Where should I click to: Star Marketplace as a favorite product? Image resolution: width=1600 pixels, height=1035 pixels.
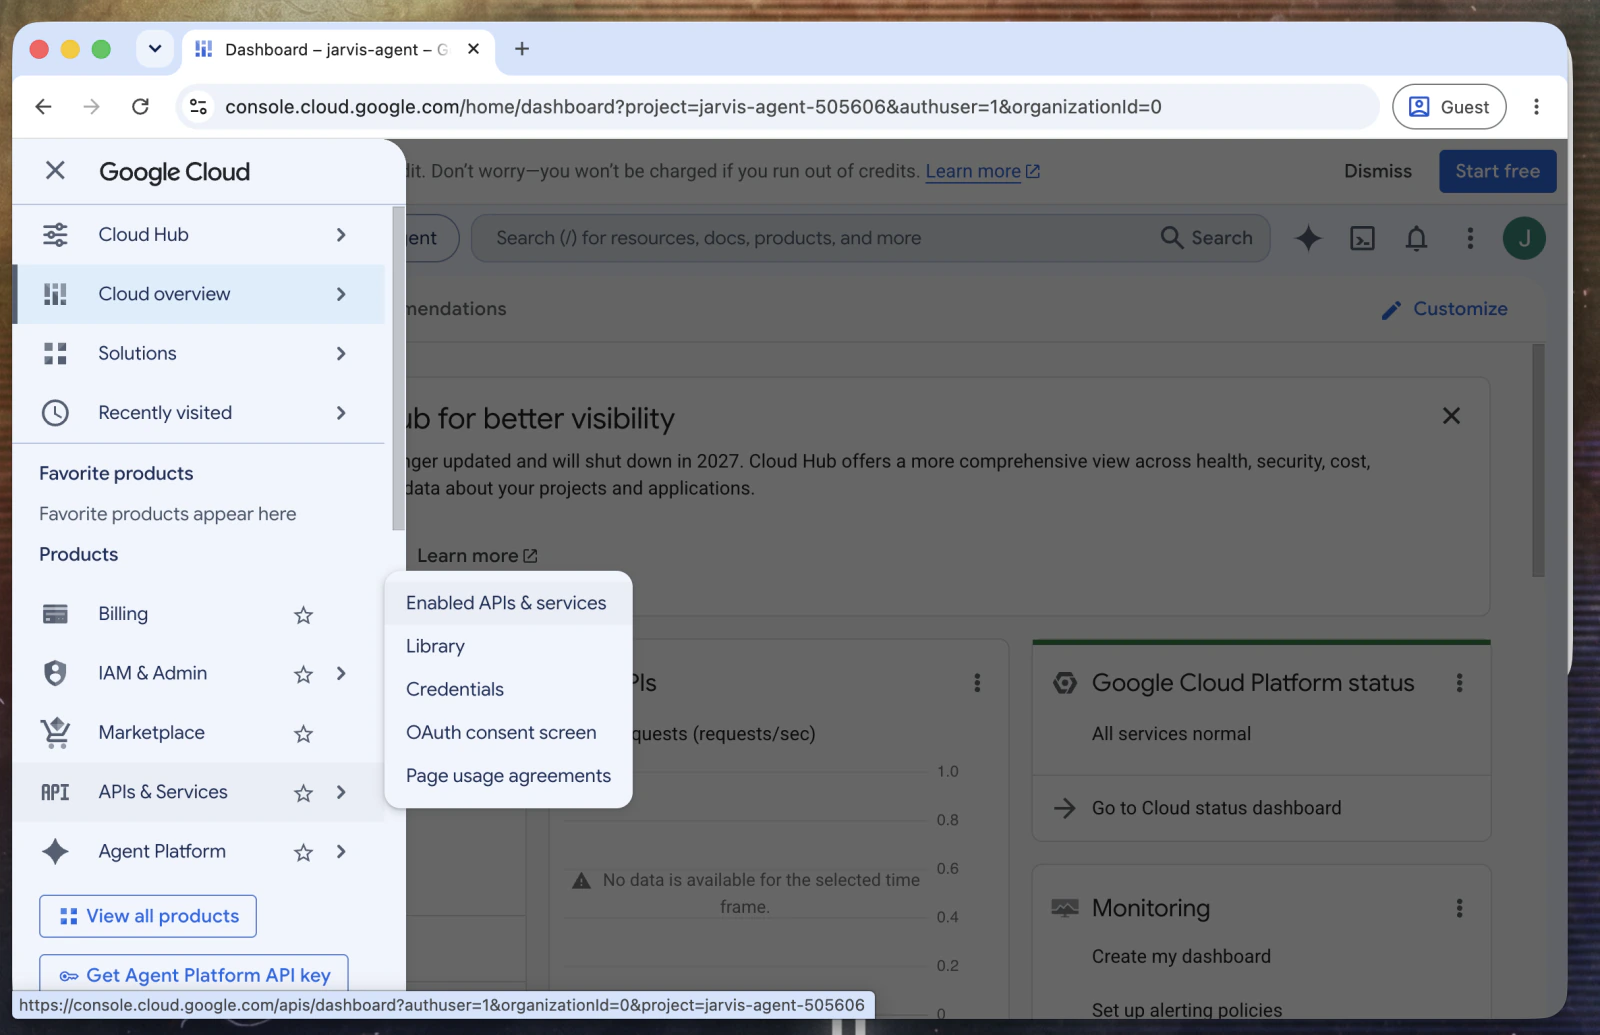pyautogui.click(x=304, y=734)
